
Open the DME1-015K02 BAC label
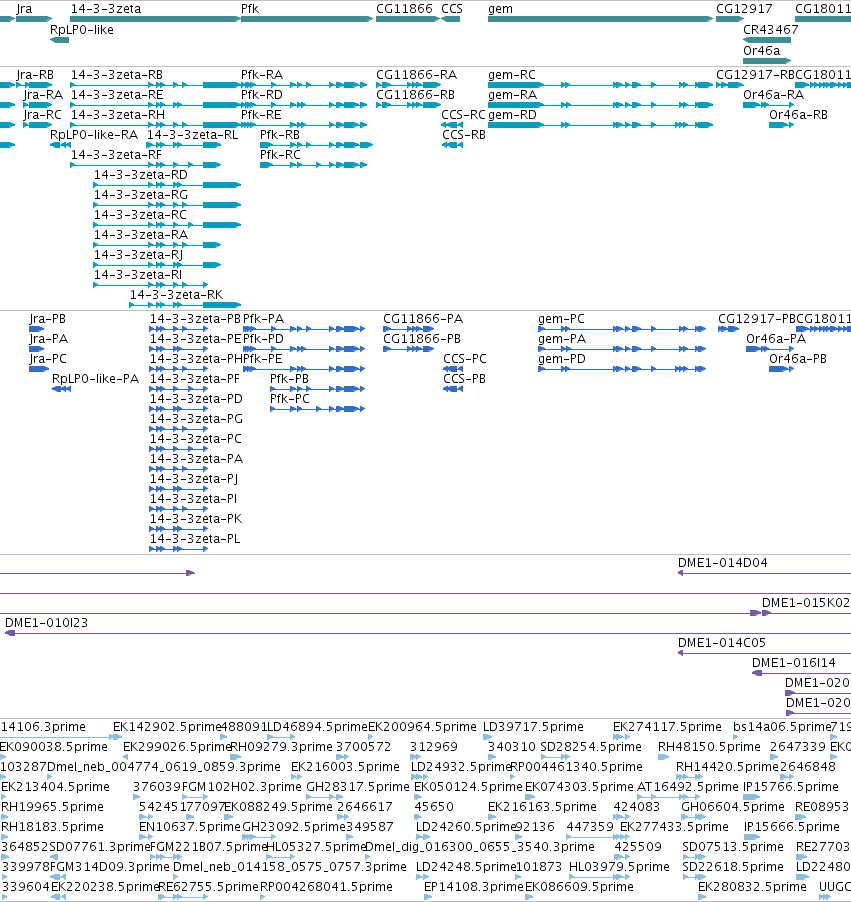pos(806,602)
